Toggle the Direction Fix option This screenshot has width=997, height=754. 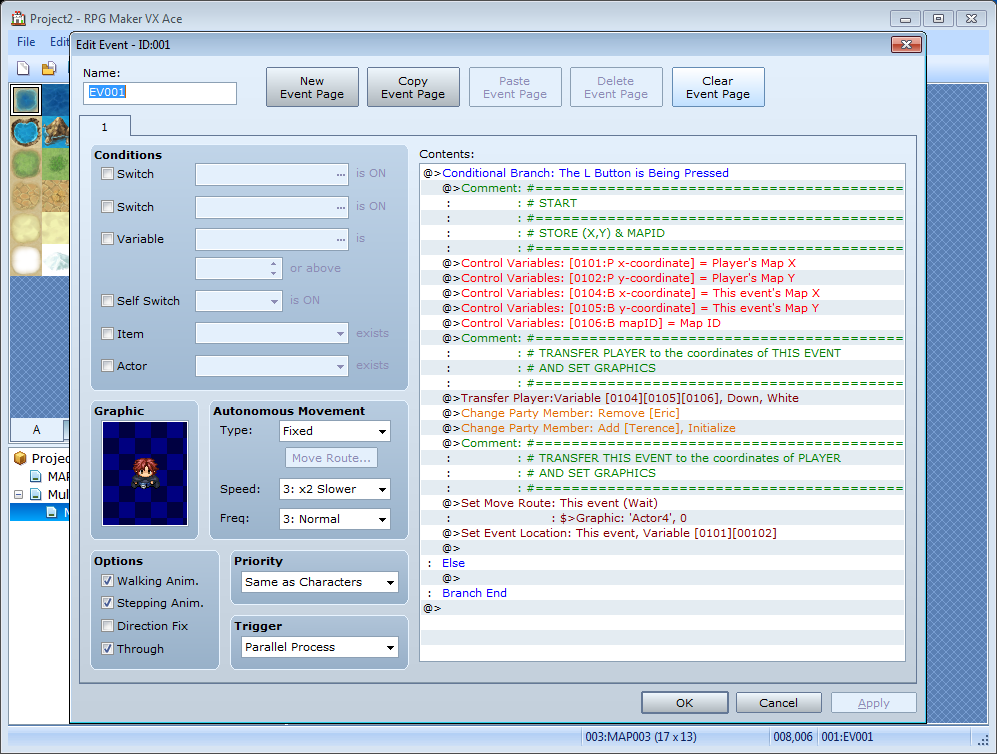(108, 626)
